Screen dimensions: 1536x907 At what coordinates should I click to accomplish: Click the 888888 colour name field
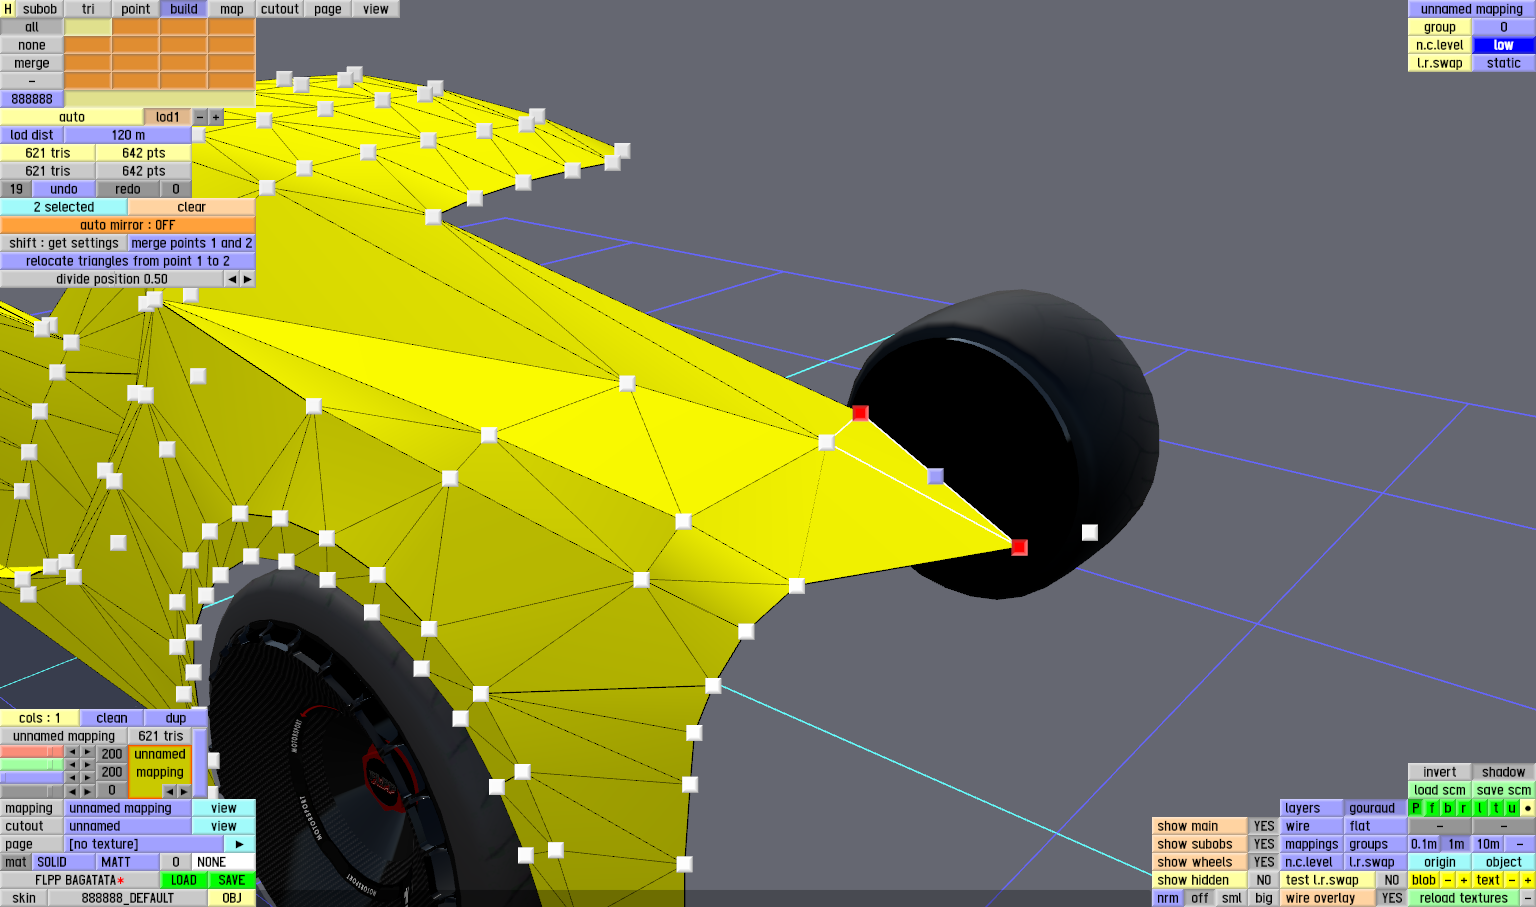coord(32,99)
